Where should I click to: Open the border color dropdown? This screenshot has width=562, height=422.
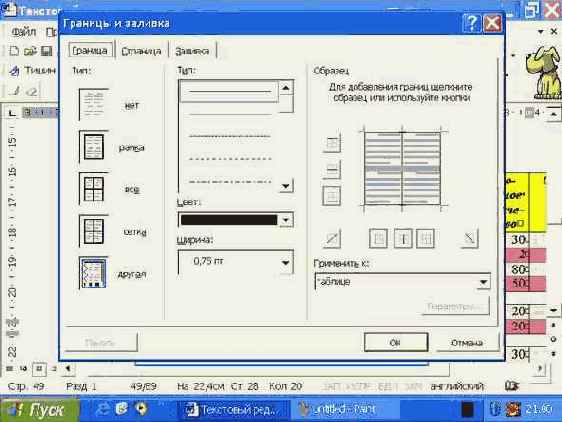click(286, 220)
